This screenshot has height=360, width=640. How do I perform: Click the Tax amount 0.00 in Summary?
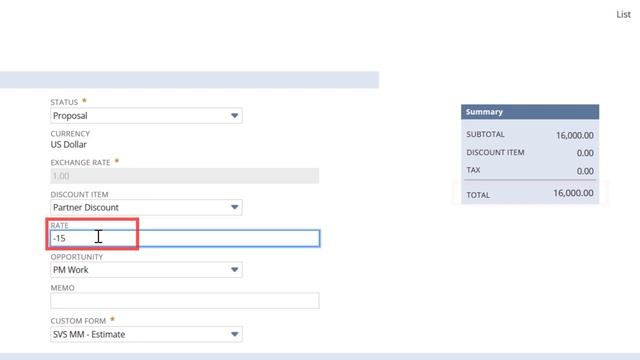pyautogui.click(x=585, y=171)
